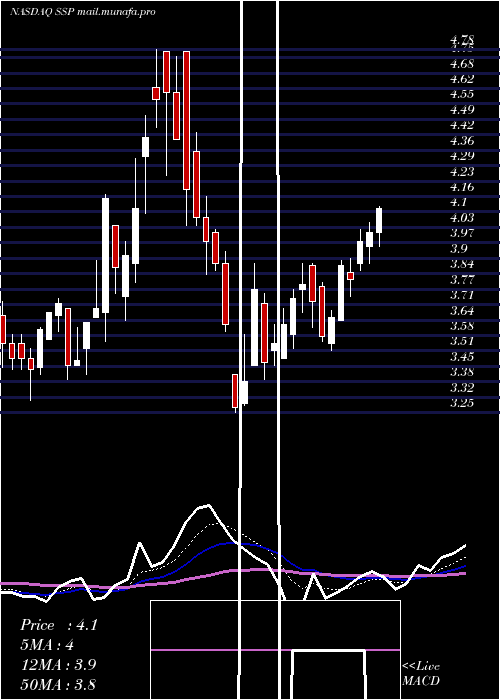Click the last white candlestick near 4.1
This screenshot has width=500, height=700.
click(379, 227)
